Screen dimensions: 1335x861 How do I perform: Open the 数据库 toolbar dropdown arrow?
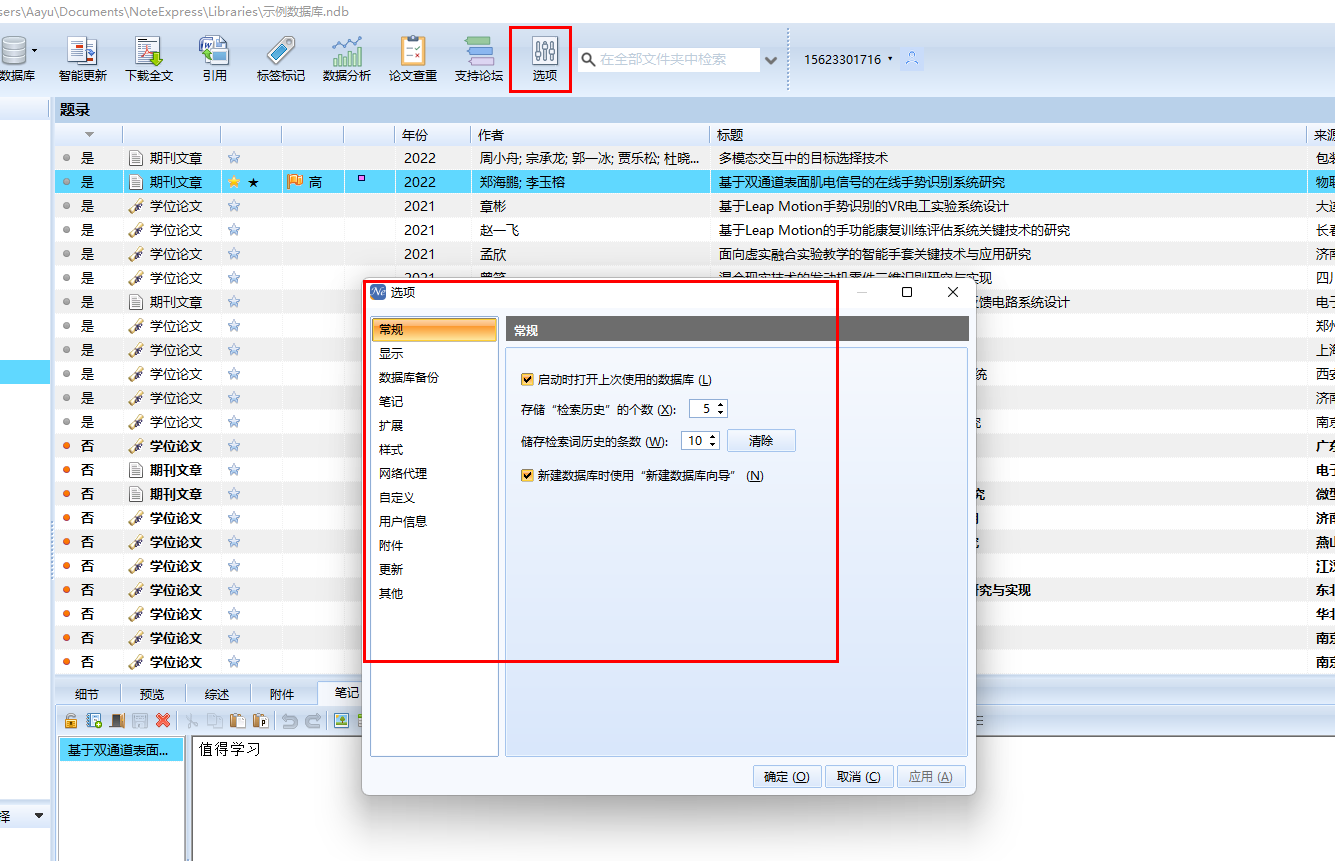[x=35, y=50]
